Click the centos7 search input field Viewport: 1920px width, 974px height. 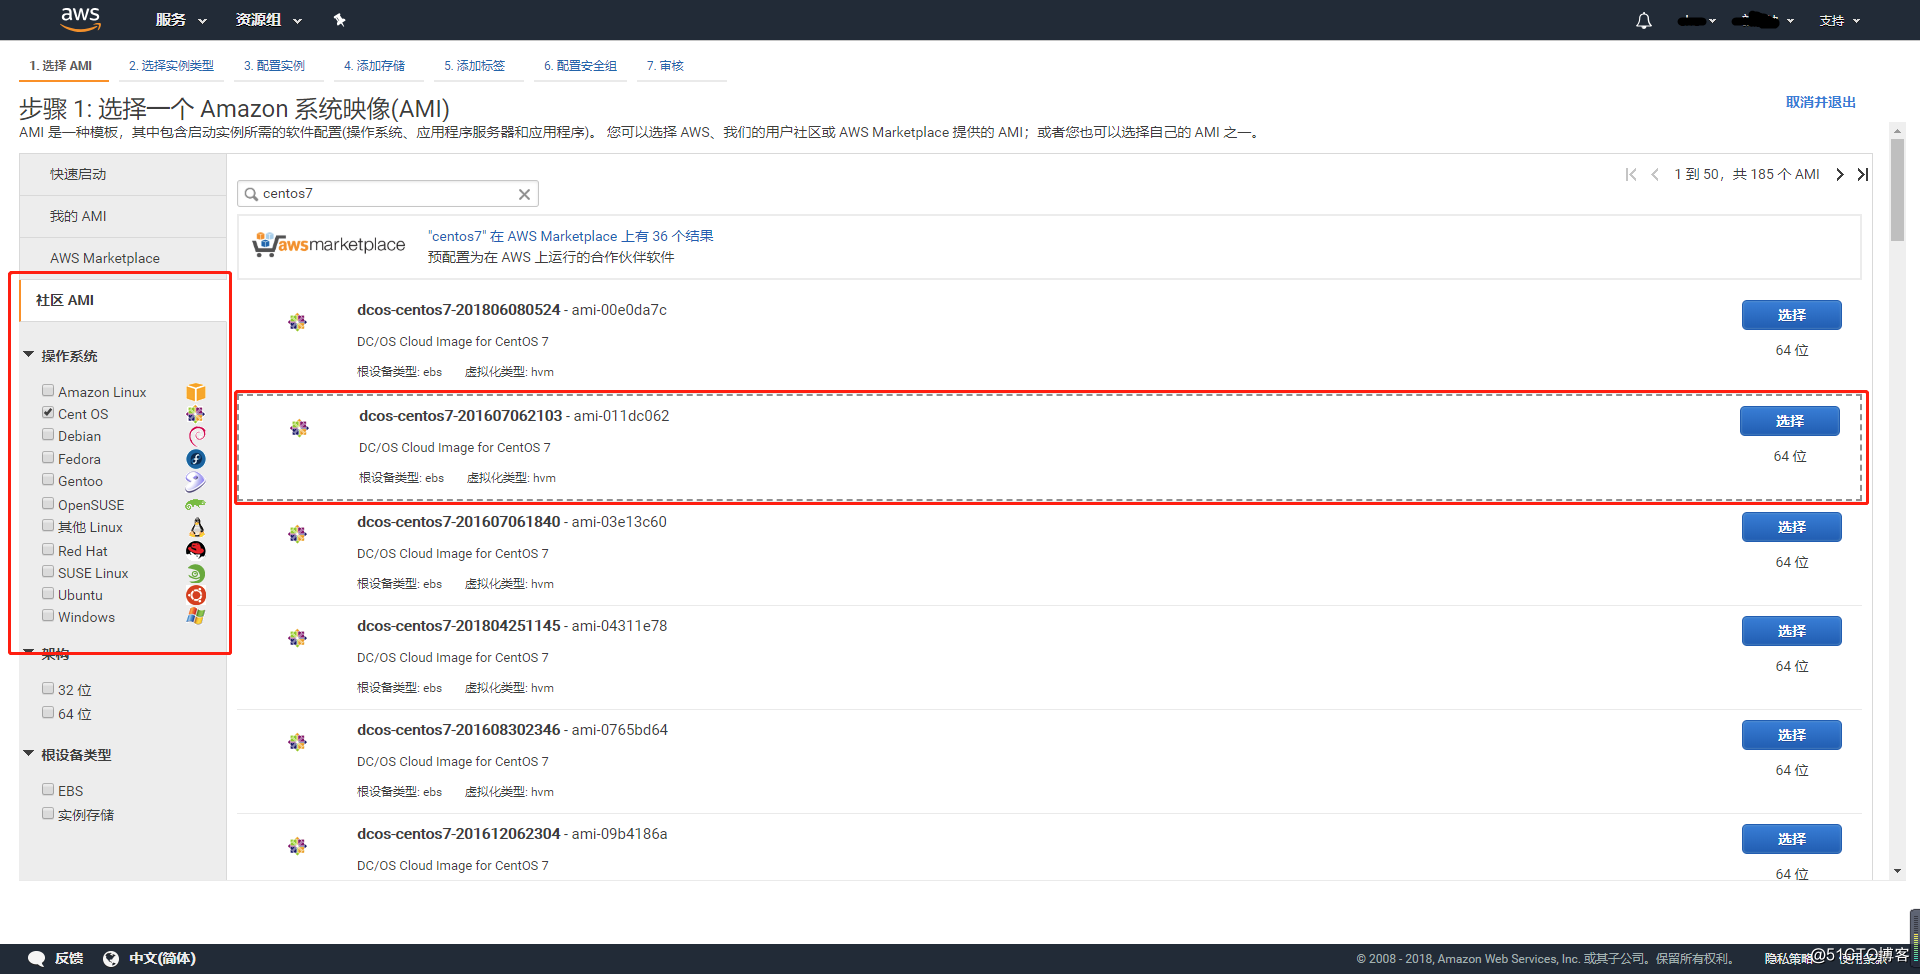tap(388, 194)
